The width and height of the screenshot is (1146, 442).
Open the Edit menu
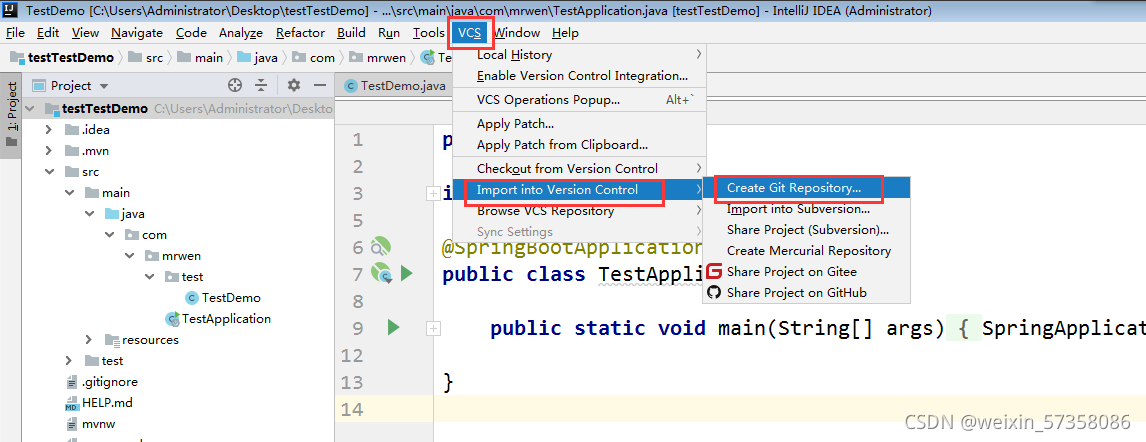[48, 33]
